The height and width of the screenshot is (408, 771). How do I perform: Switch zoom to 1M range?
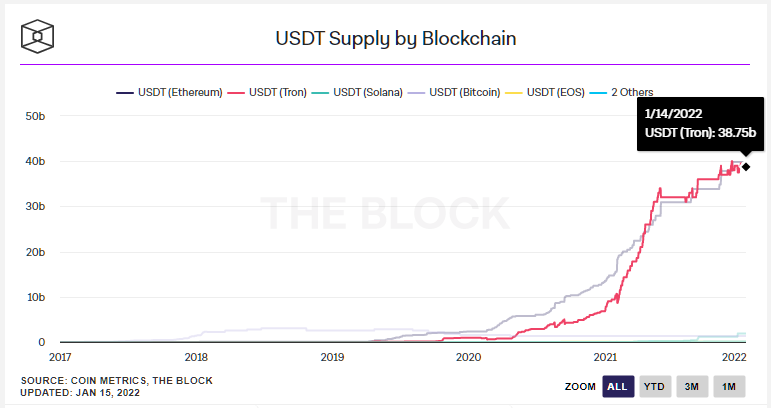pyautogui.click(x=729, y=387)
